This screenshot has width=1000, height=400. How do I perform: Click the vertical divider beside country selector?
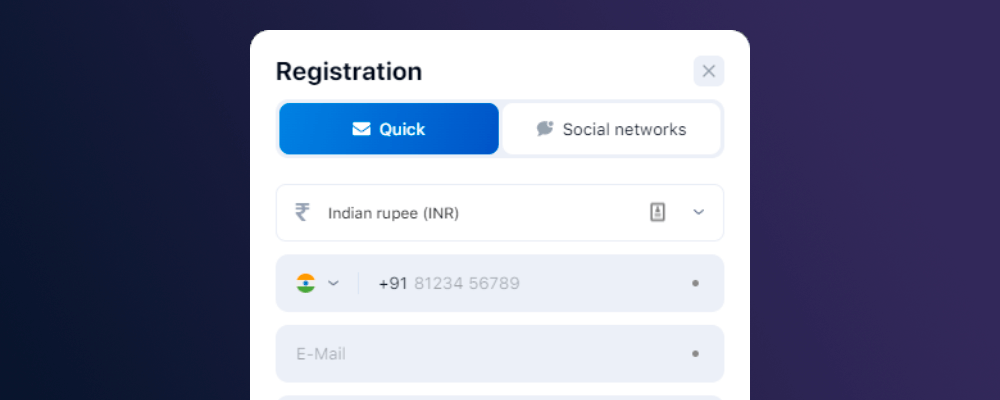(359, 283)
